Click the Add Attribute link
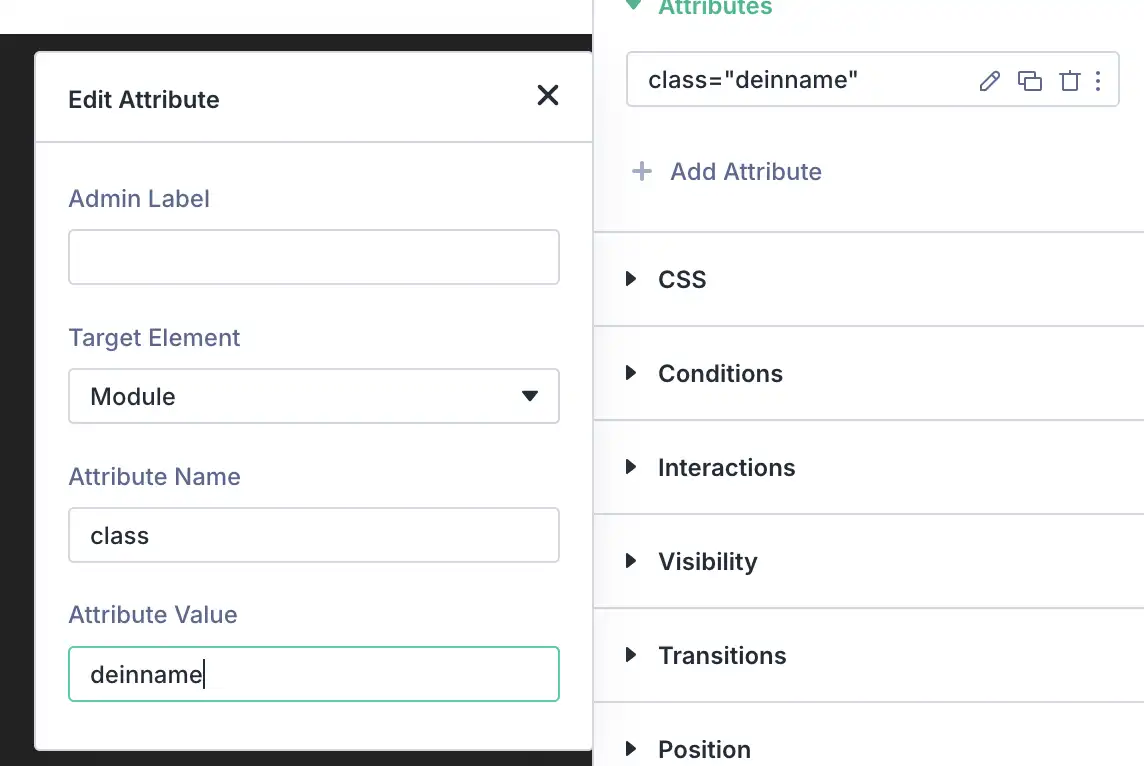The width and height of the screenshot is (1144, 766). click(x=745, y=172)
